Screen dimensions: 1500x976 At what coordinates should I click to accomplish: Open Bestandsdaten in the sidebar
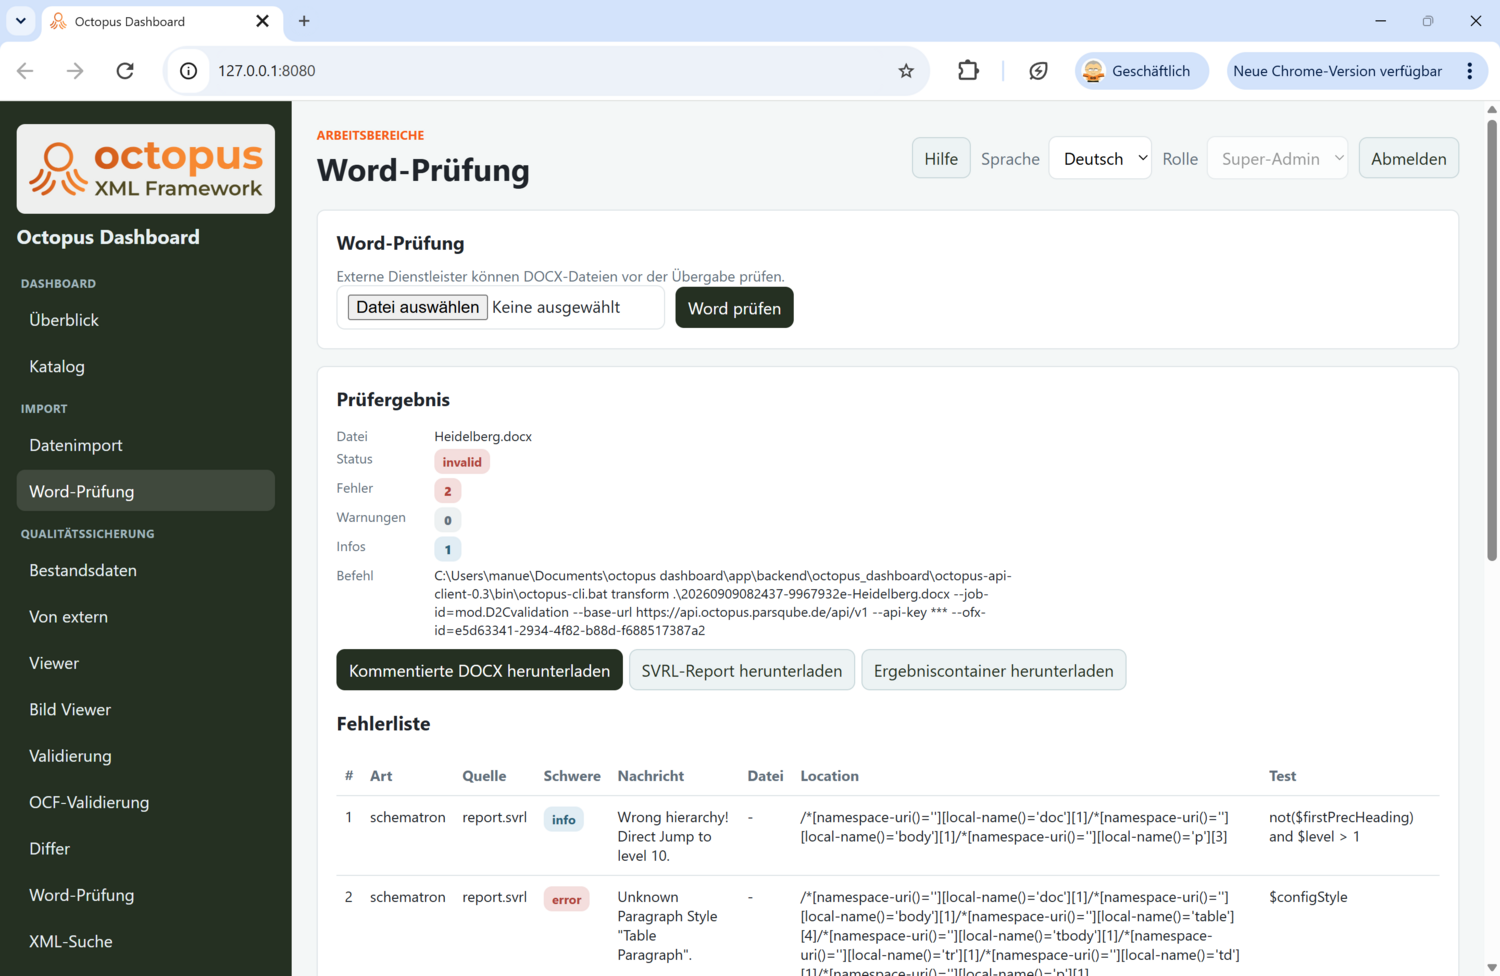tap(146, 570)
